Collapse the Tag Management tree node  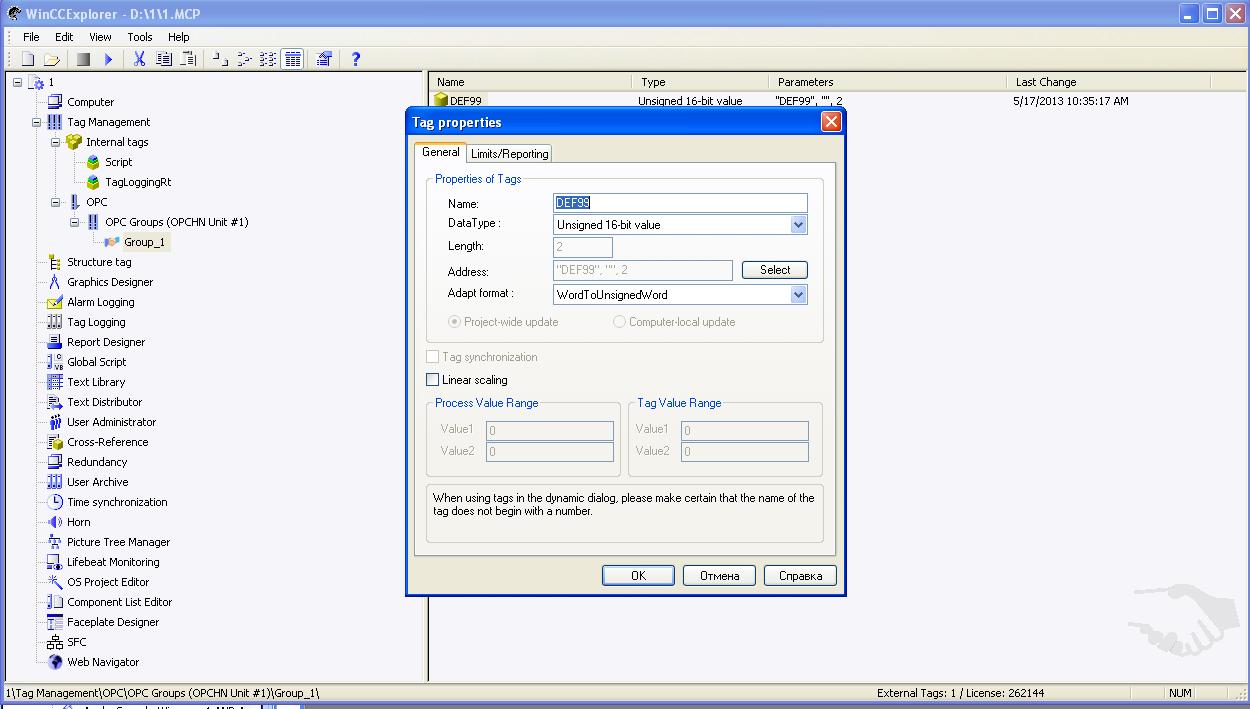point(37,122)
